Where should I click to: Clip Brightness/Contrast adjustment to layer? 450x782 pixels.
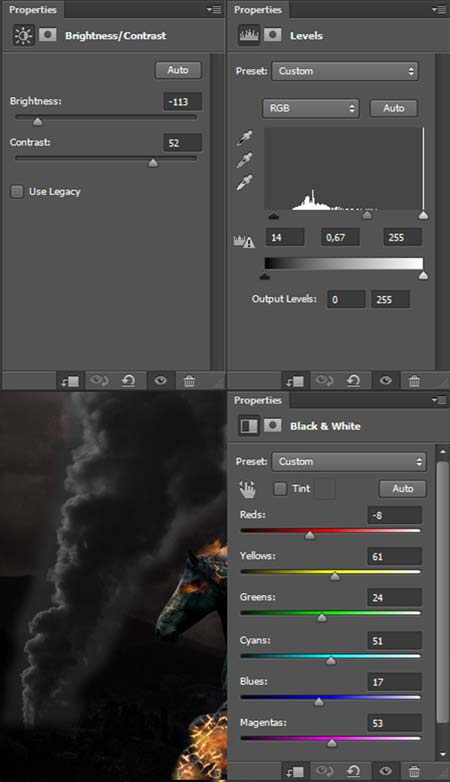pyautogui.click(x=70, y=382)
